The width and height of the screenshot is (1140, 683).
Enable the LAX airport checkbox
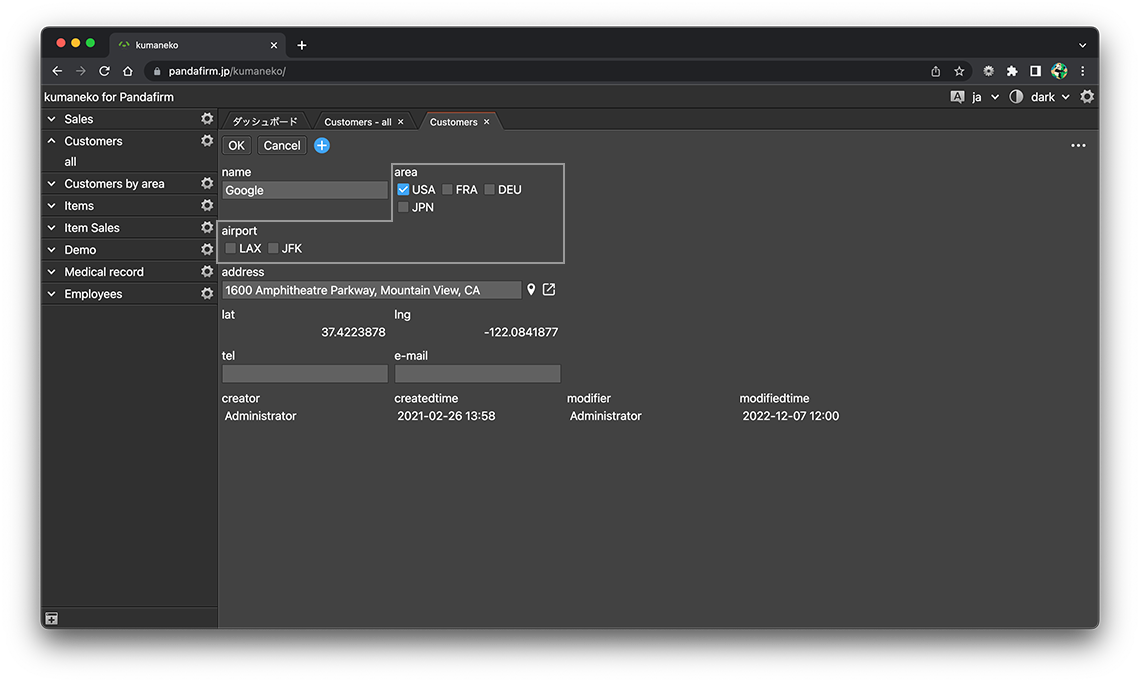[231, 249]
